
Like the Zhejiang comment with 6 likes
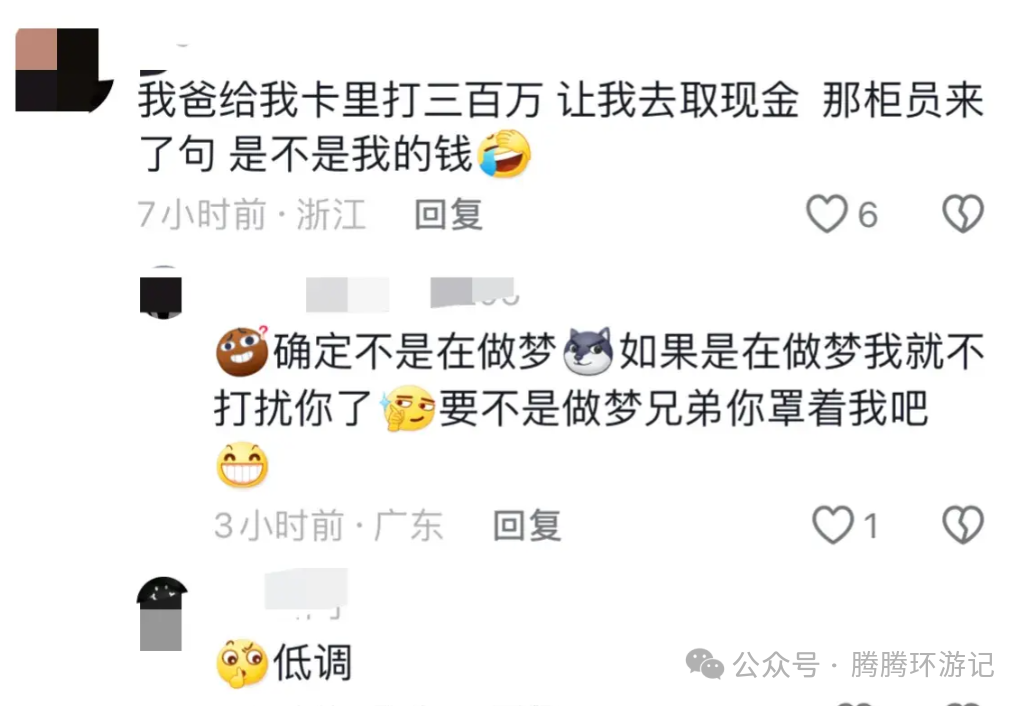click(827, 214)
